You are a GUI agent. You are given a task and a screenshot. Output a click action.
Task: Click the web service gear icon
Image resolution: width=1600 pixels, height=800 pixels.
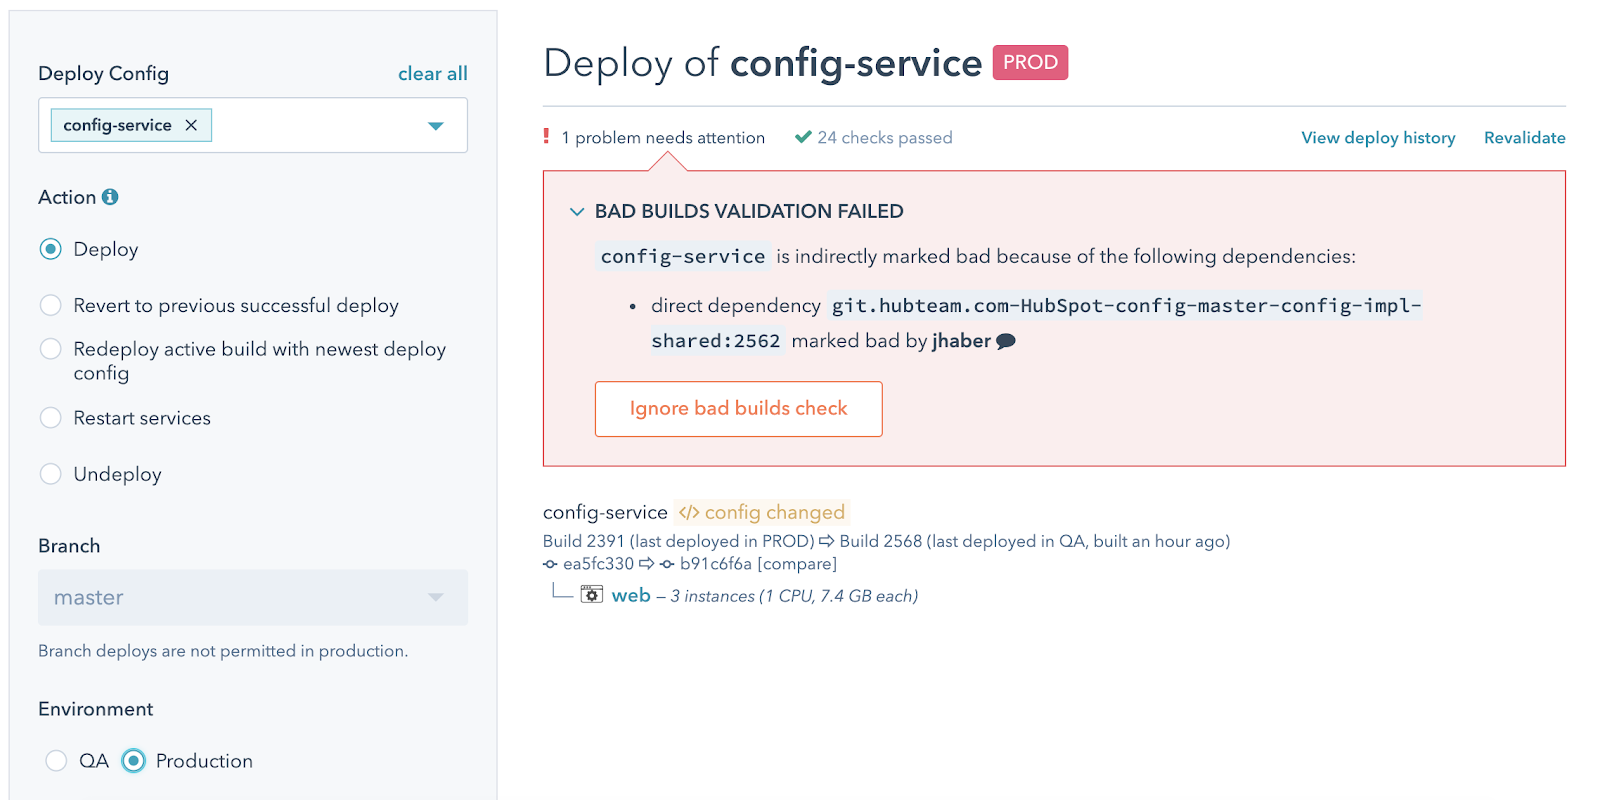(592, 595)
